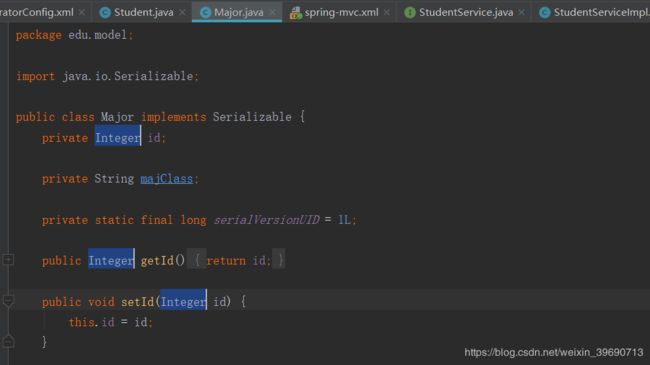Viewport: 650px width, 365px height.
Task: Click the Integer return type of getId
Action: [x=111, y=260]
